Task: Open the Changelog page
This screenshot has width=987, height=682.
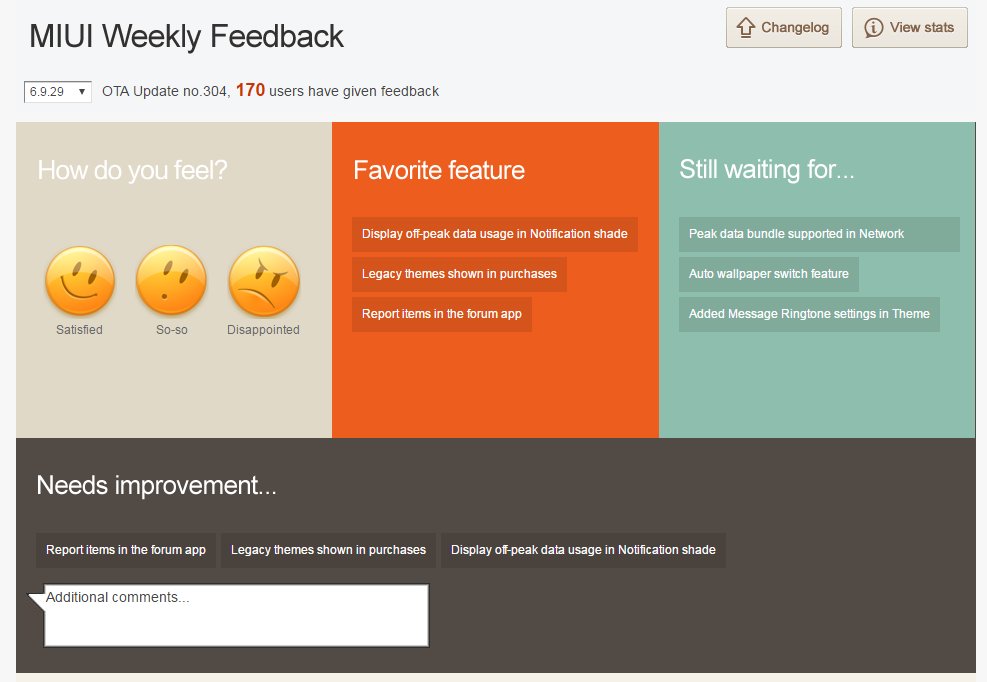Action: pyautogui.click(x=794, y=28)
